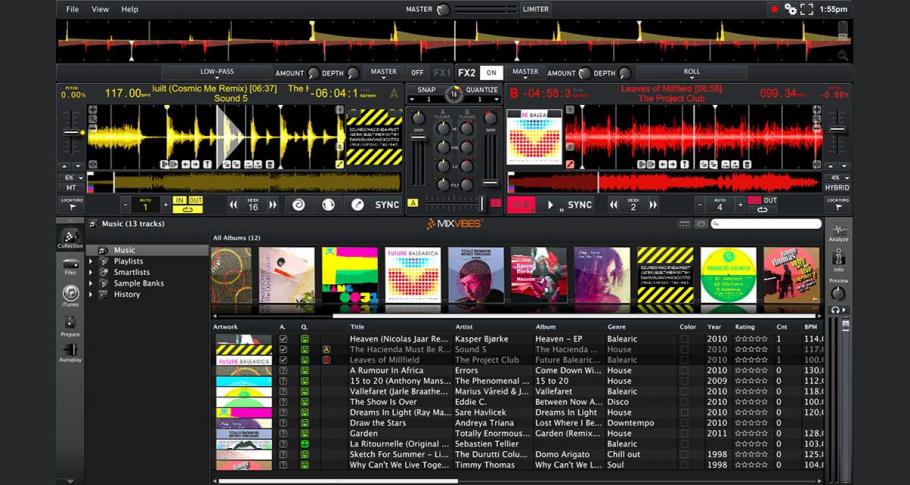This screenshot has height=485, width=910.
Task: Zoom in deck A waveform plus icon
Action: pyautogui.click(x=93, y=109)
